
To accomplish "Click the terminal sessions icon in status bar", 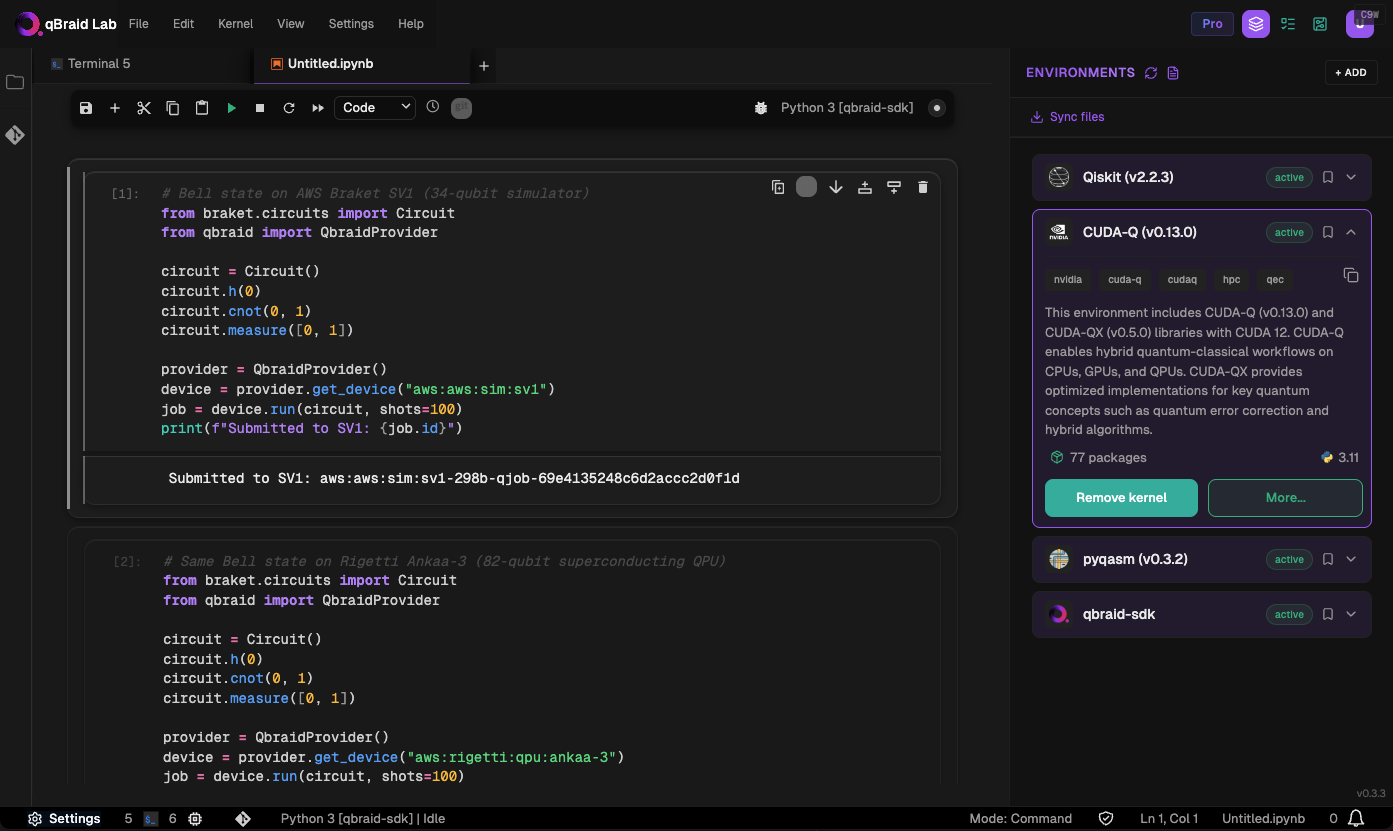I will [x=151, y=819].
